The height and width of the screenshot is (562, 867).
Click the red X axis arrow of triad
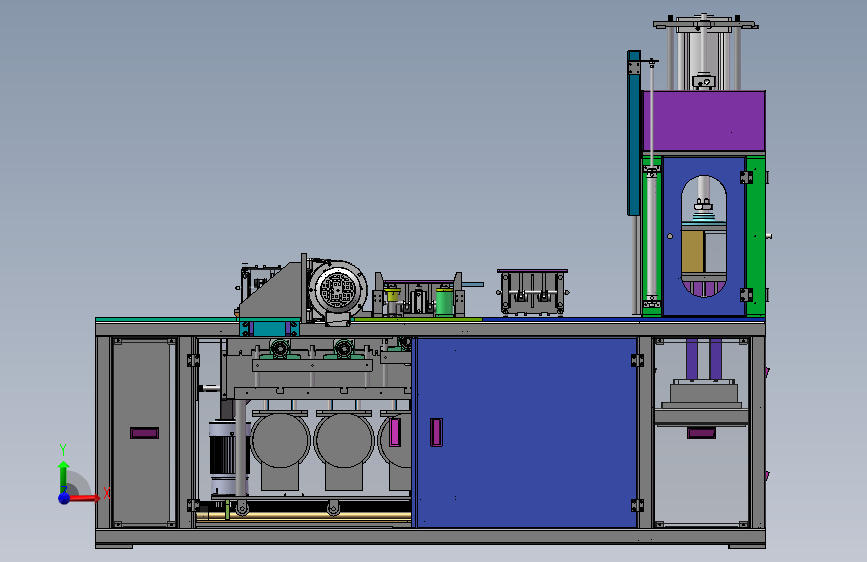(x=84, y=498)
